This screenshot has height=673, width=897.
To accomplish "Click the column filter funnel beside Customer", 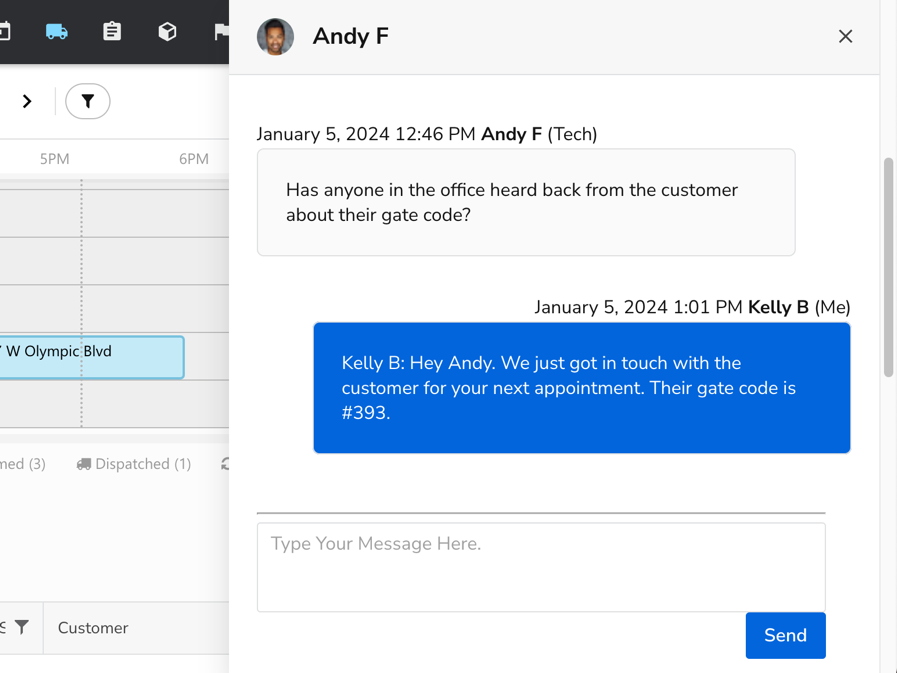I will [x=21, y=627].
